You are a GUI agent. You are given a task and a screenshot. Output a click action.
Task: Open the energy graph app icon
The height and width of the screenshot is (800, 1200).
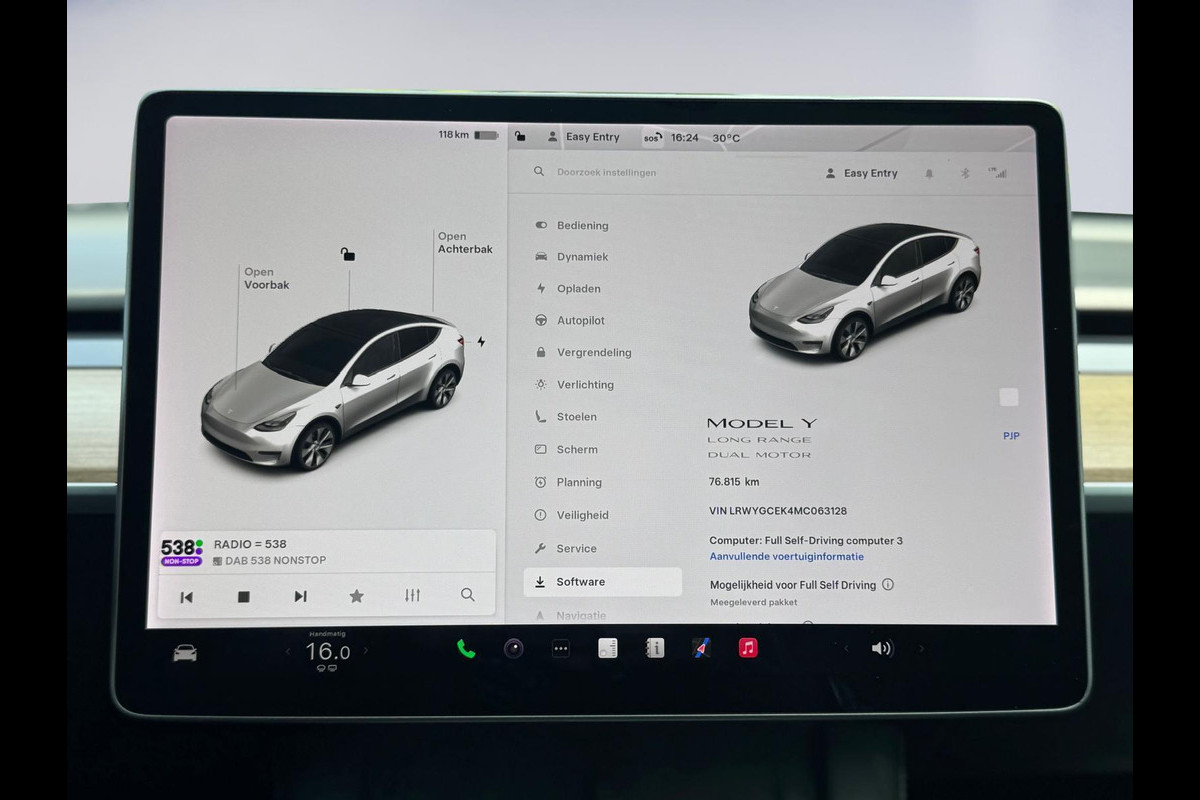tap(607, 648)
